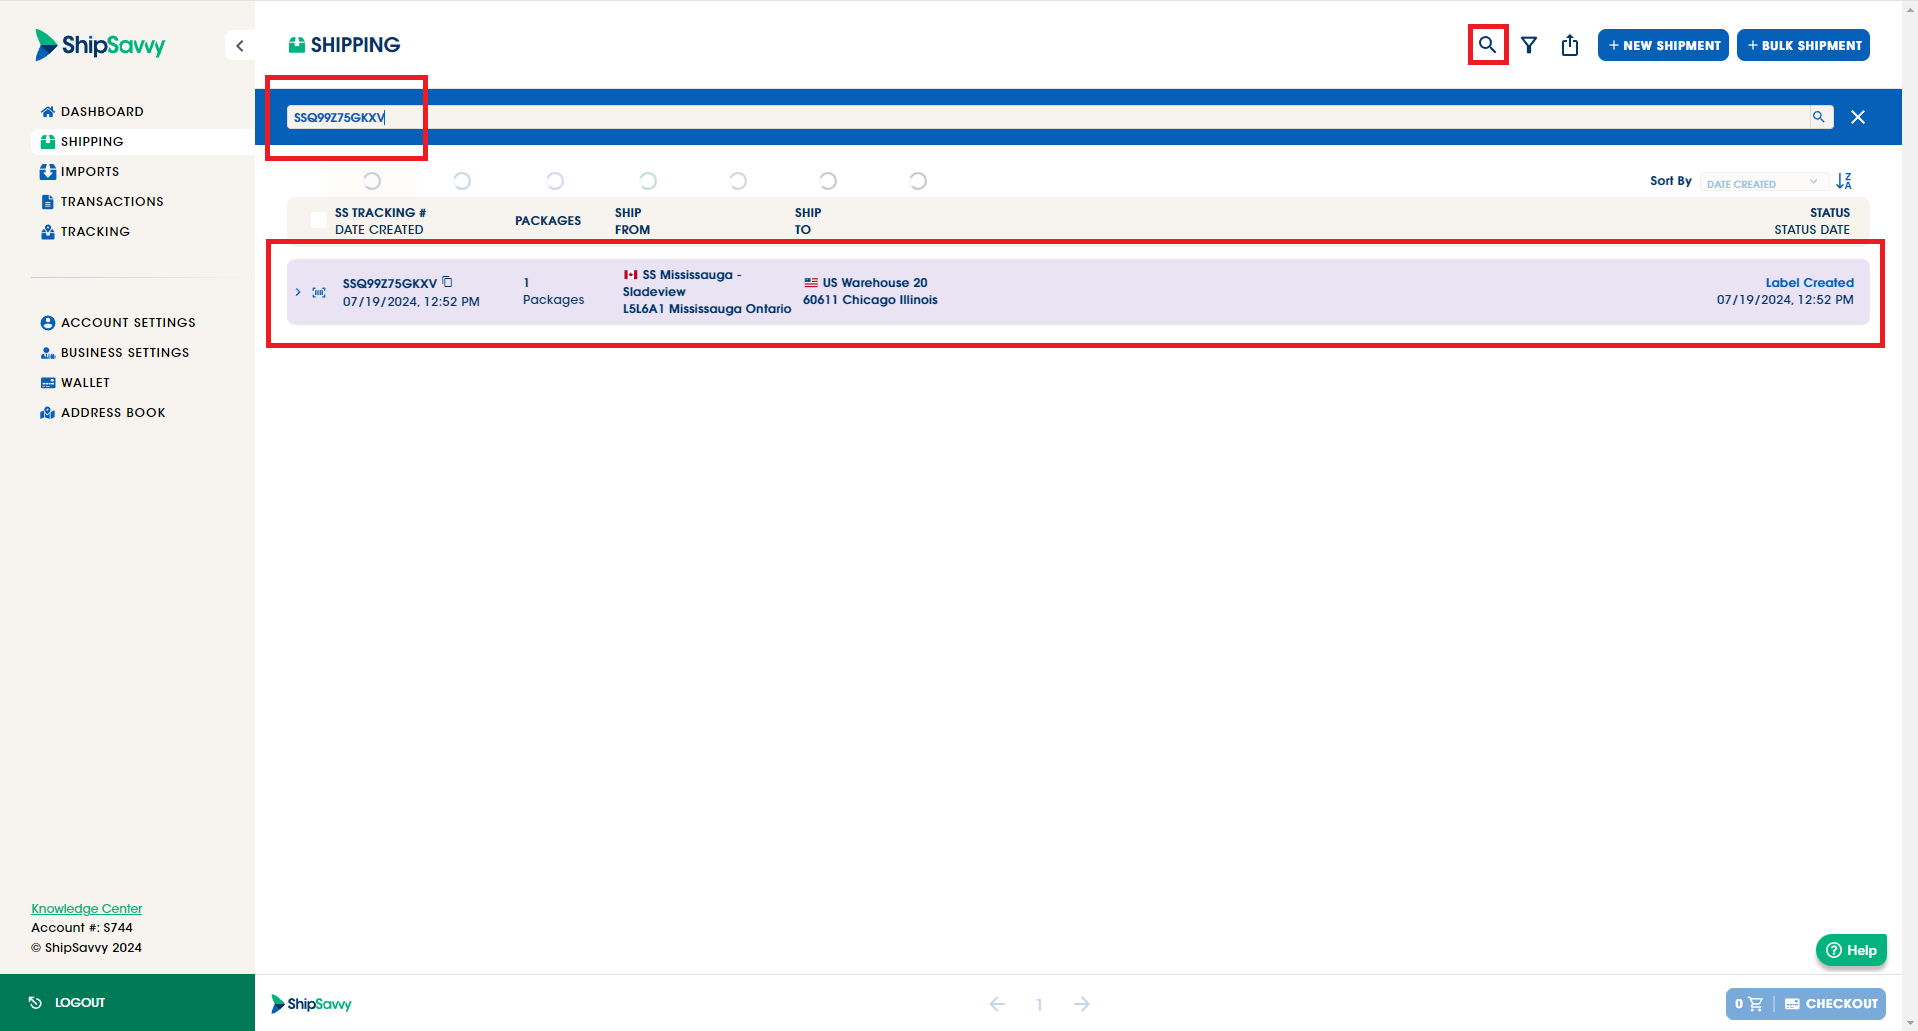This screenshot has width=1918, height=1031.
Task: Open the search icon in header
Action: pos(1487,45)
